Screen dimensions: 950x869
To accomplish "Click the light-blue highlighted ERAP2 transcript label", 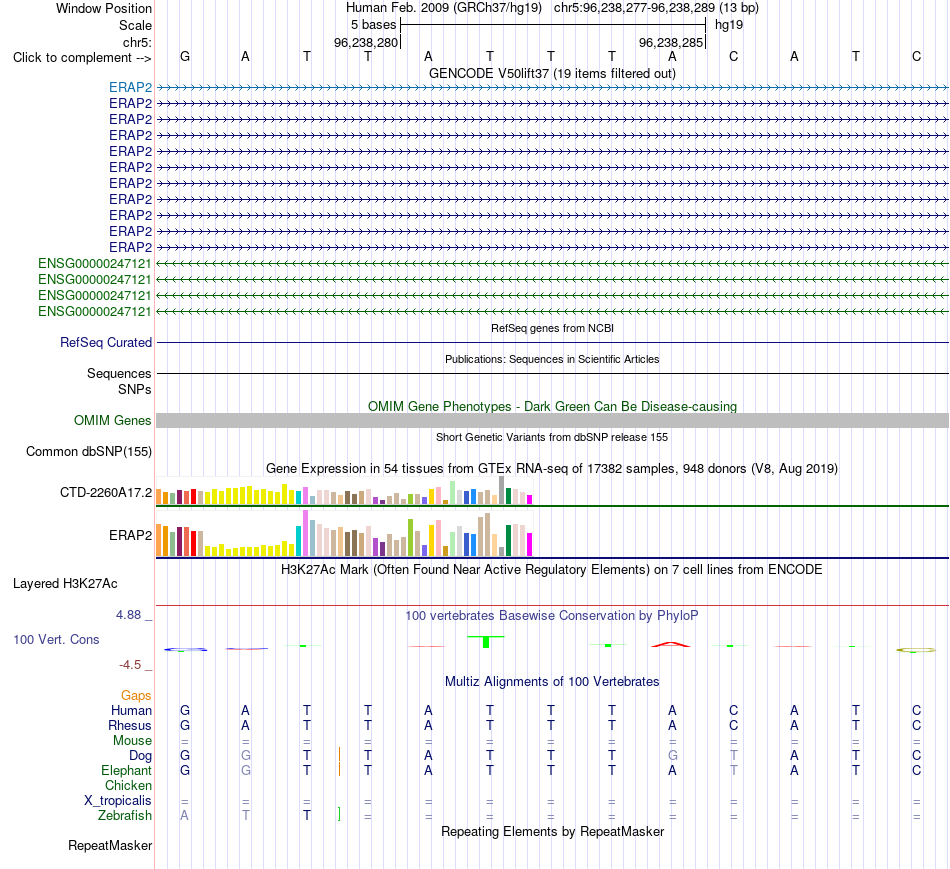I will click(130, 87).
